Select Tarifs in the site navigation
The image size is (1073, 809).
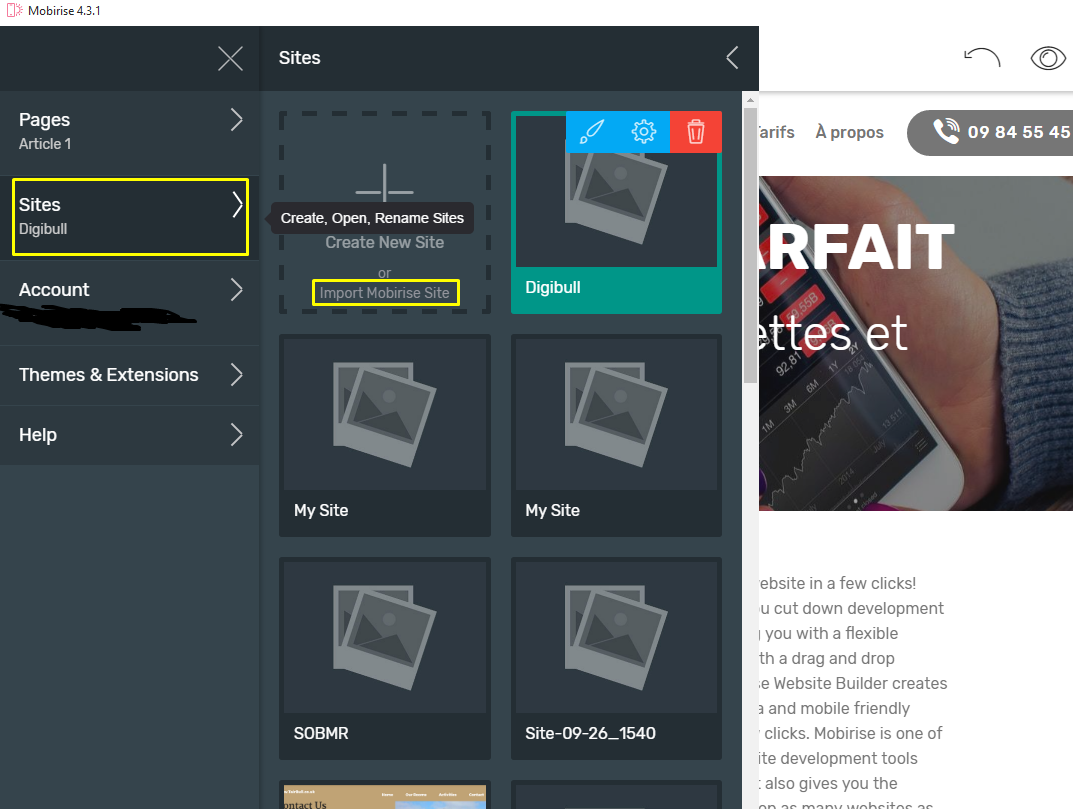[x=777, y=131]
